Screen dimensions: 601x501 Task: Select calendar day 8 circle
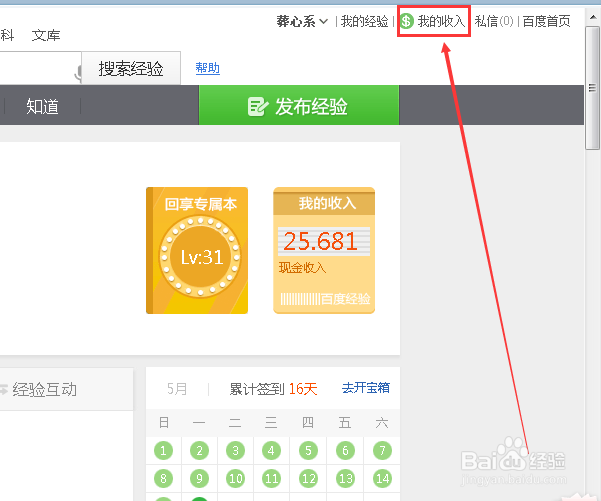163,478
